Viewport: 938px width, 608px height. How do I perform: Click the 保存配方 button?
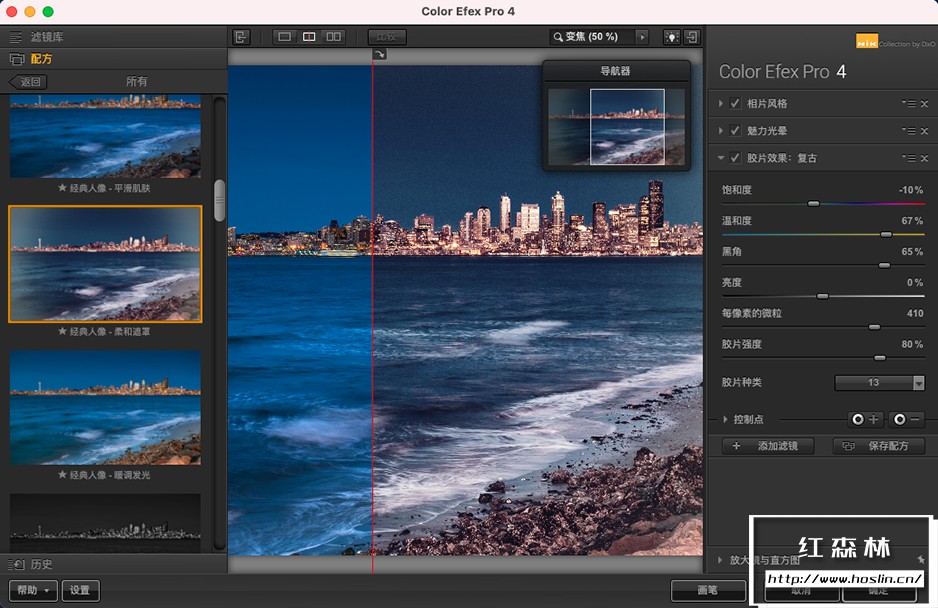tap(879, 446)
